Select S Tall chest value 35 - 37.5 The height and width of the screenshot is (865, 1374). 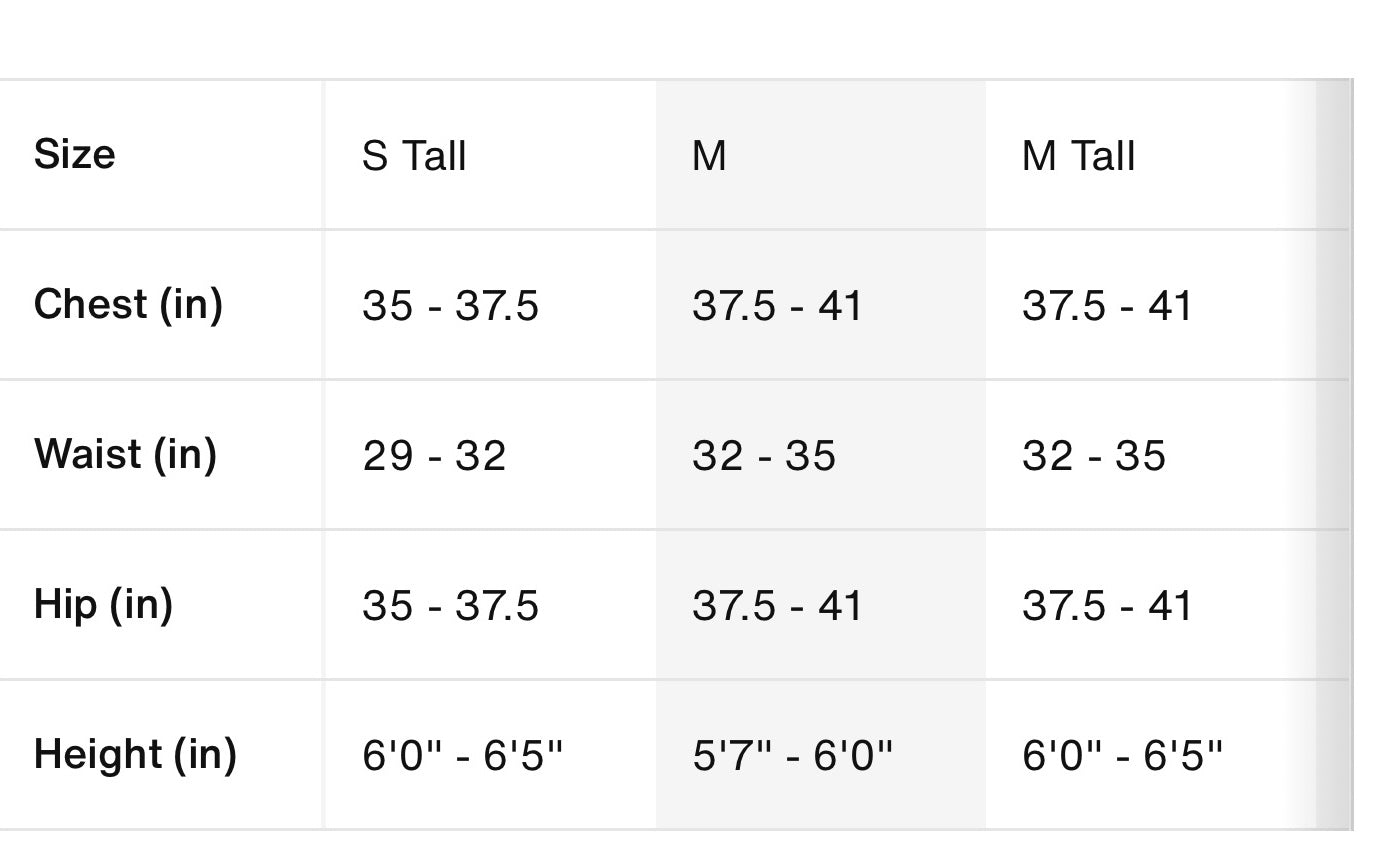click(450, 306)
